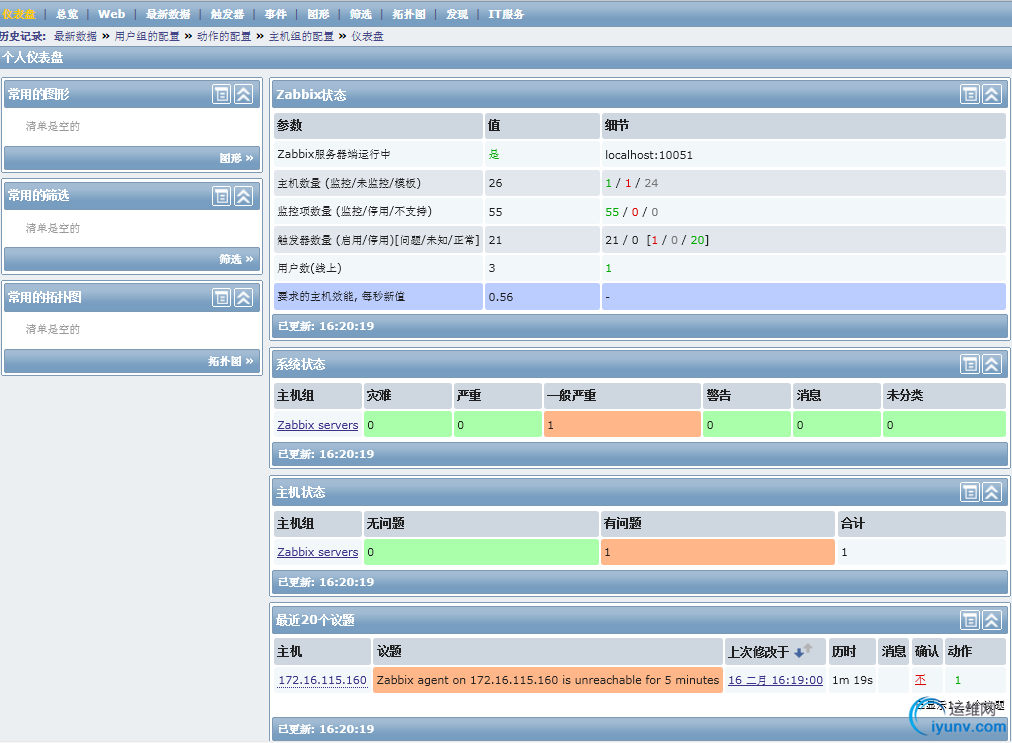Open the 总览 menu tab
Viewport: 1012px width, 743px height.
[67, 14]
